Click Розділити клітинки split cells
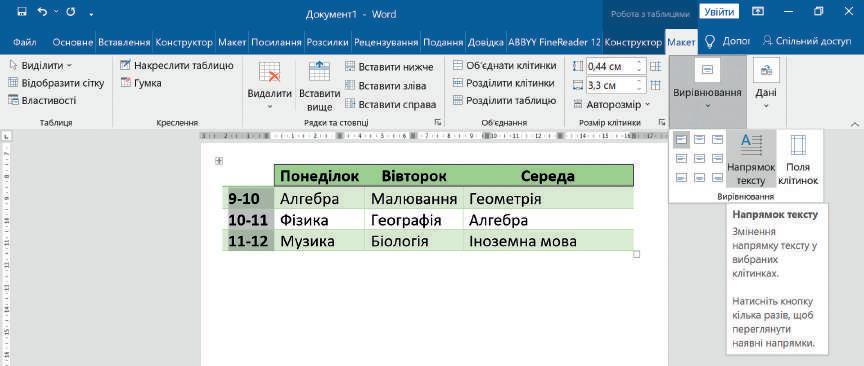 tap(504, 83)
